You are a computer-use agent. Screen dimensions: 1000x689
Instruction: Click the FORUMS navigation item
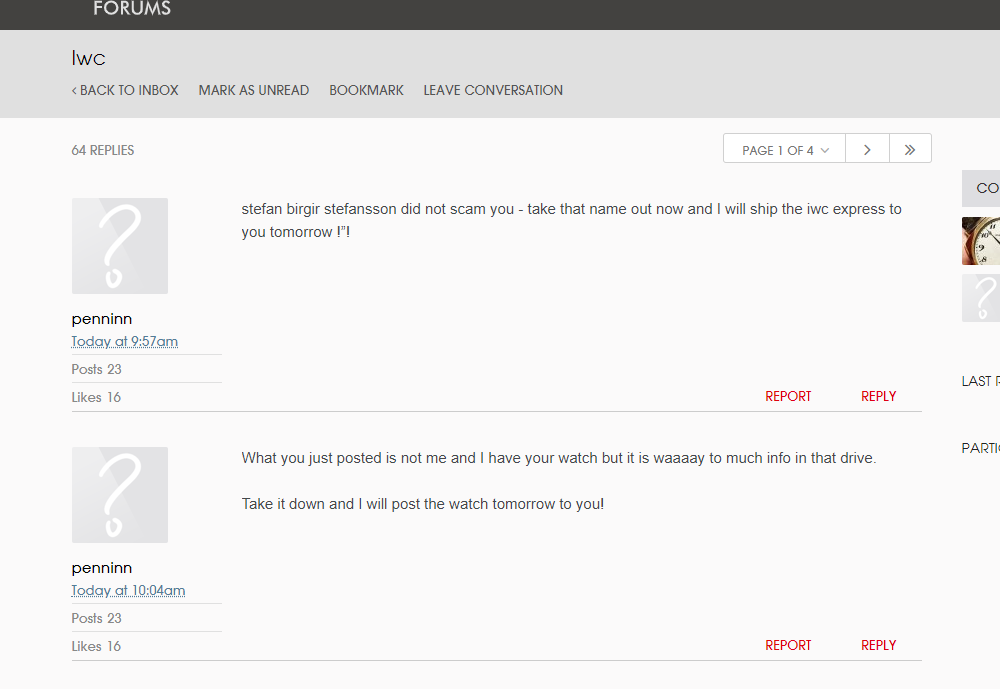pyautogui.click(x=132, y=9)
